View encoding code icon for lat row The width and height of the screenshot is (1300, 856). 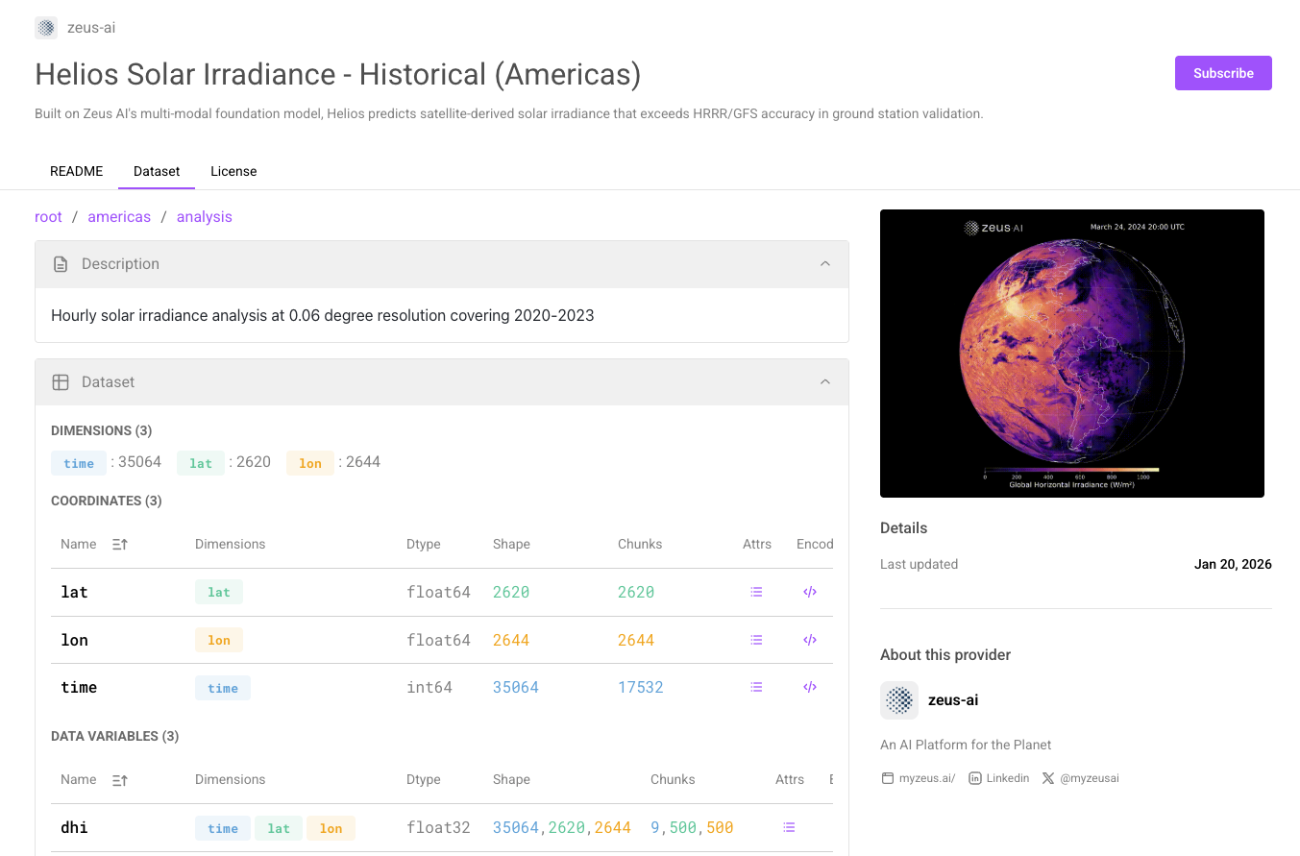[810, 592]
